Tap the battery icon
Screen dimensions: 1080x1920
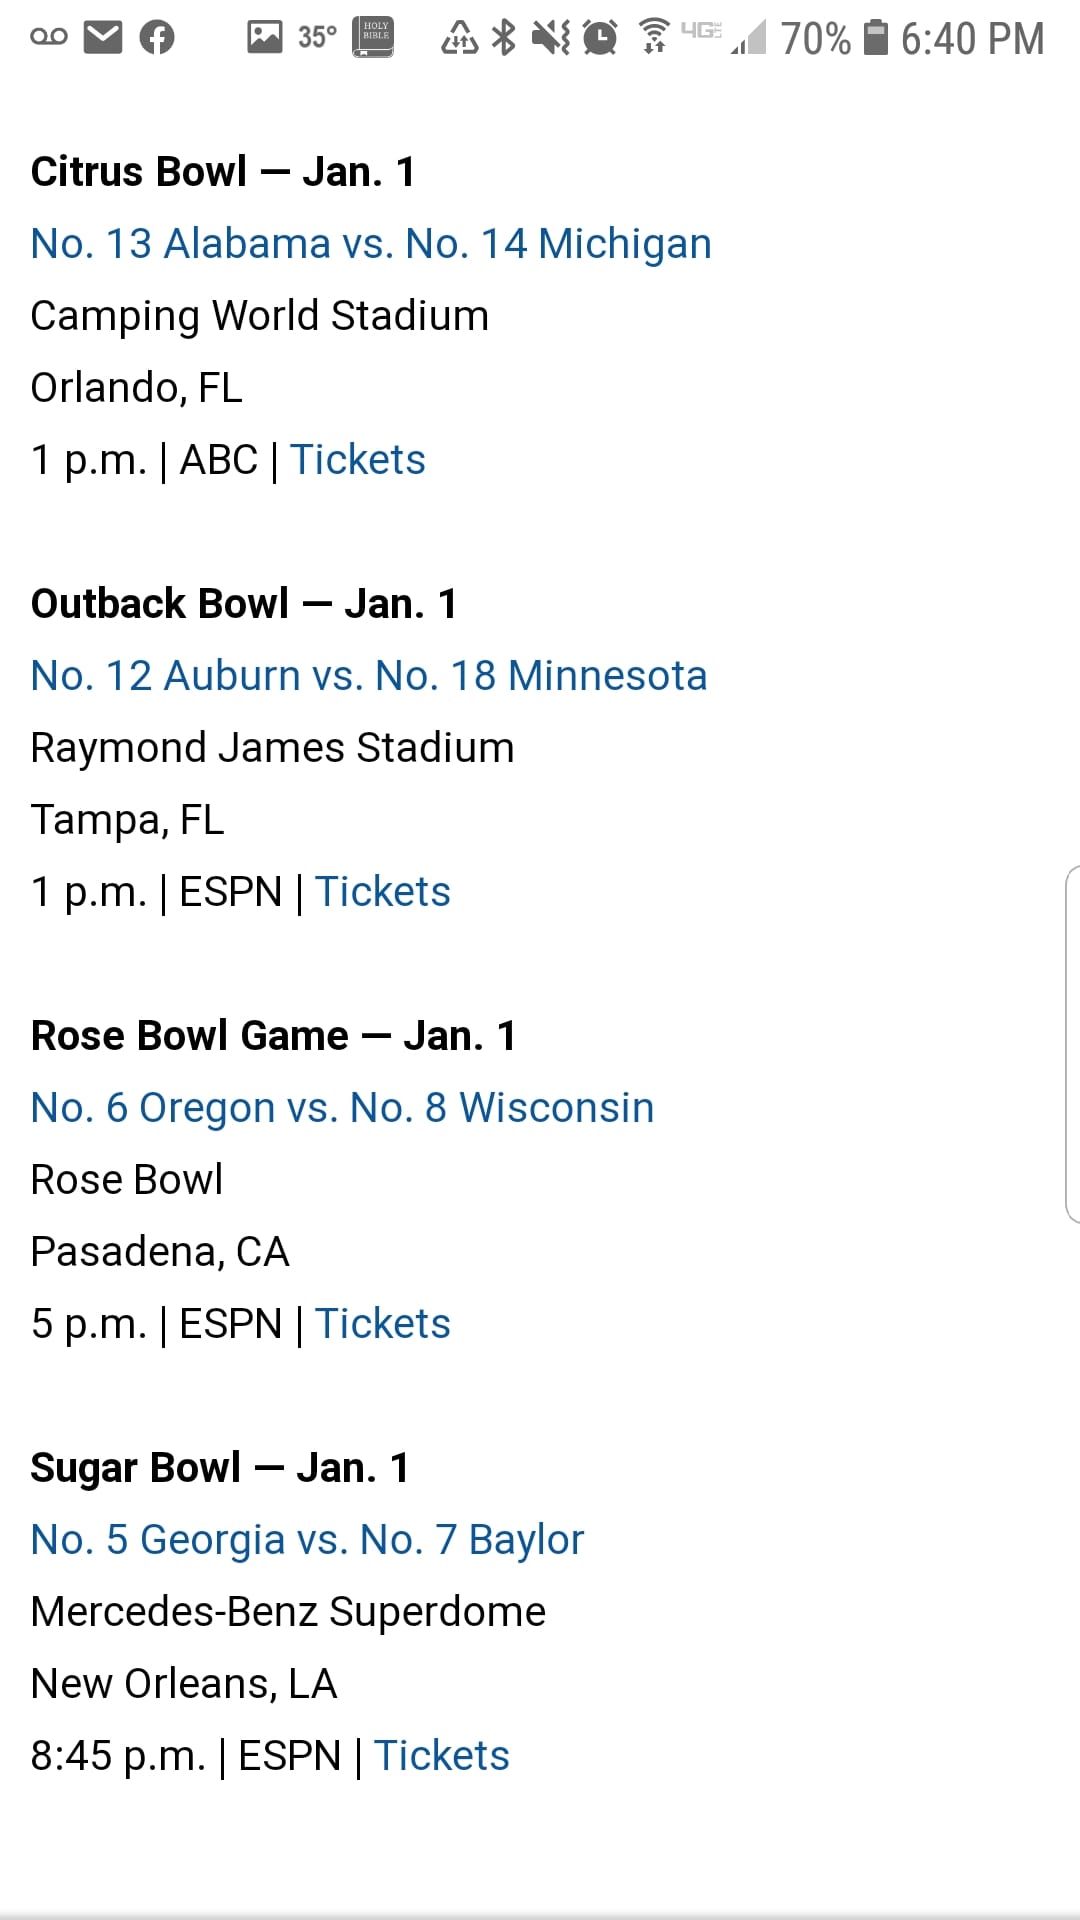tap(876, 37)
